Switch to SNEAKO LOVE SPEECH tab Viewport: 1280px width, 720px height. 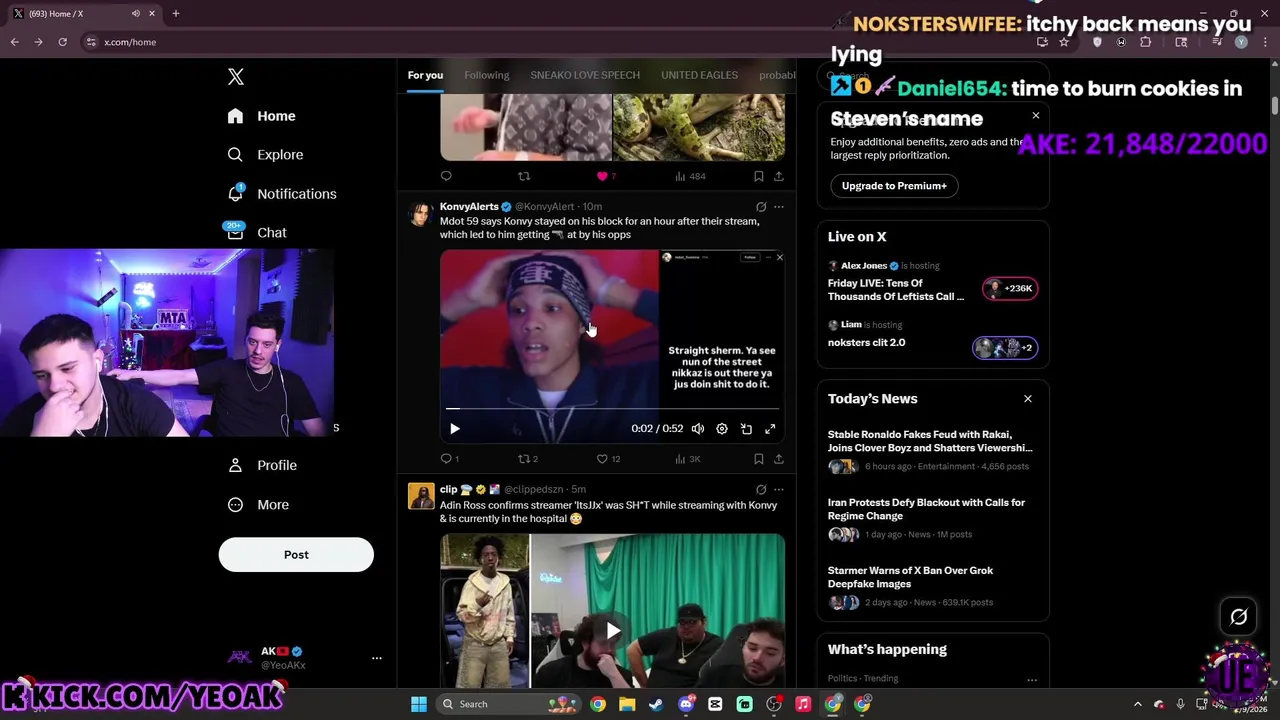(585, 75)
